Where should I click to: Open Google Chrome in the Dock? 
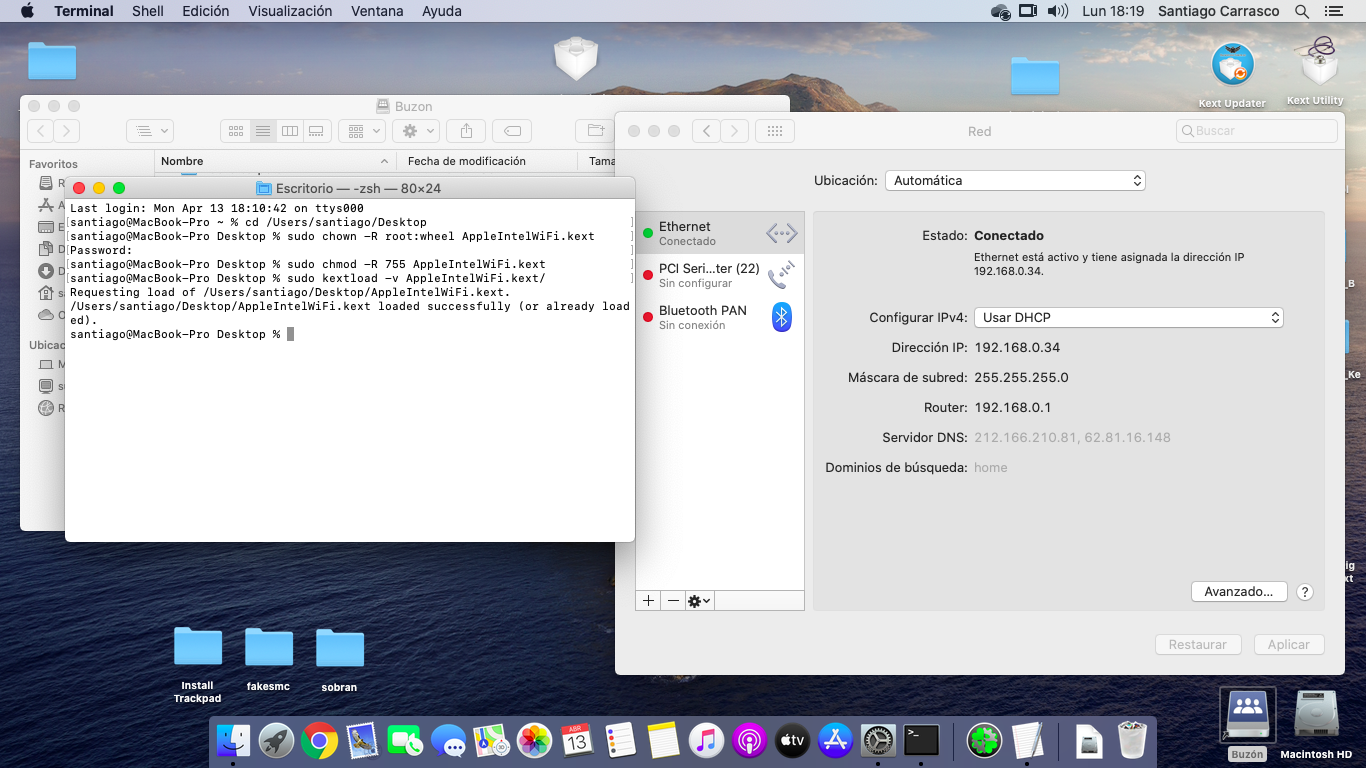click(319, 740)
